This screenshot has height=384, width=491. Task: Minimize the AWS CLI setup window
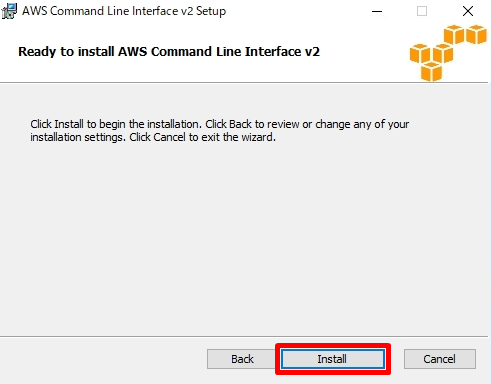pyautogui.click(x=377, y=11)
